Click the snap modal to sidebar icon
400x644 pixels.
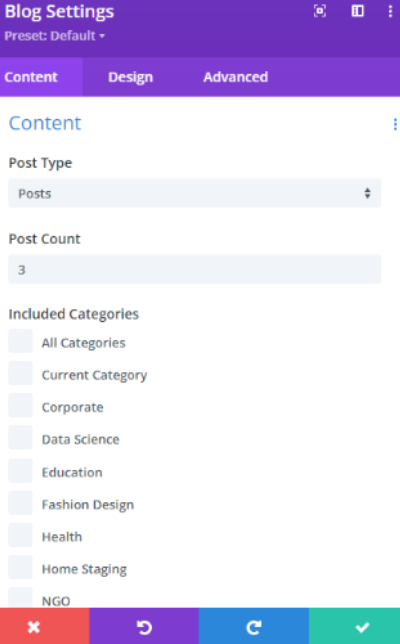point(358,11)
